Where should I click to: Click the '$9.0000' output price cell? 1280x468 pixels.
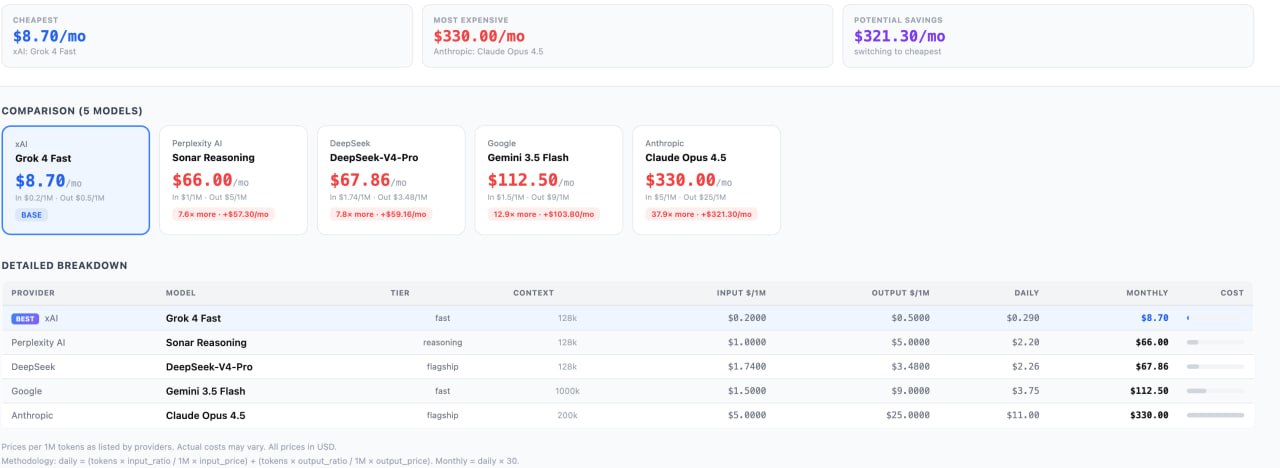[x=911, y=391]
